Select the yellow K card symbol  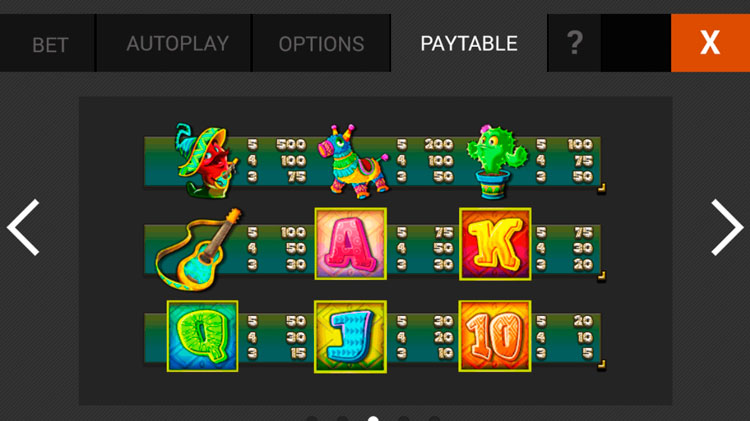tap(495, 244)
